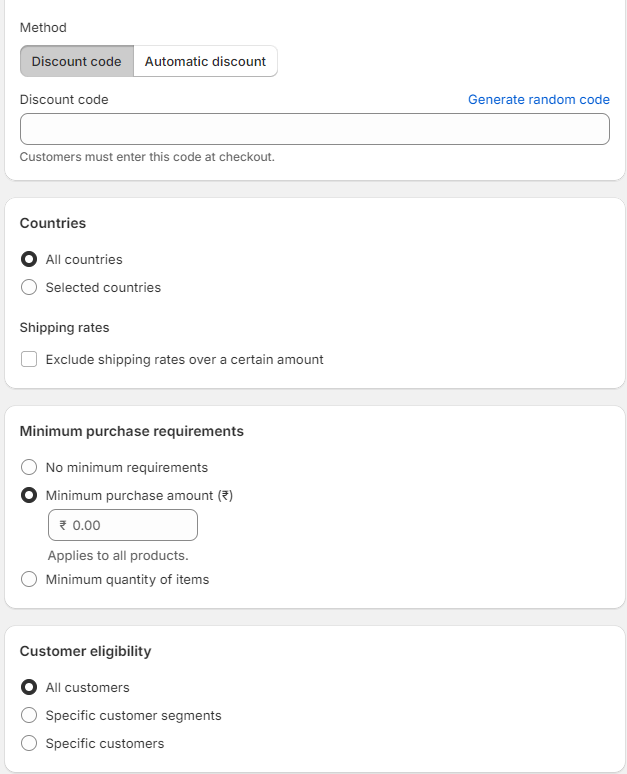Screen dimensions: 627x774
Task: Select Specific customer segments option
Action: click(29, 715)
